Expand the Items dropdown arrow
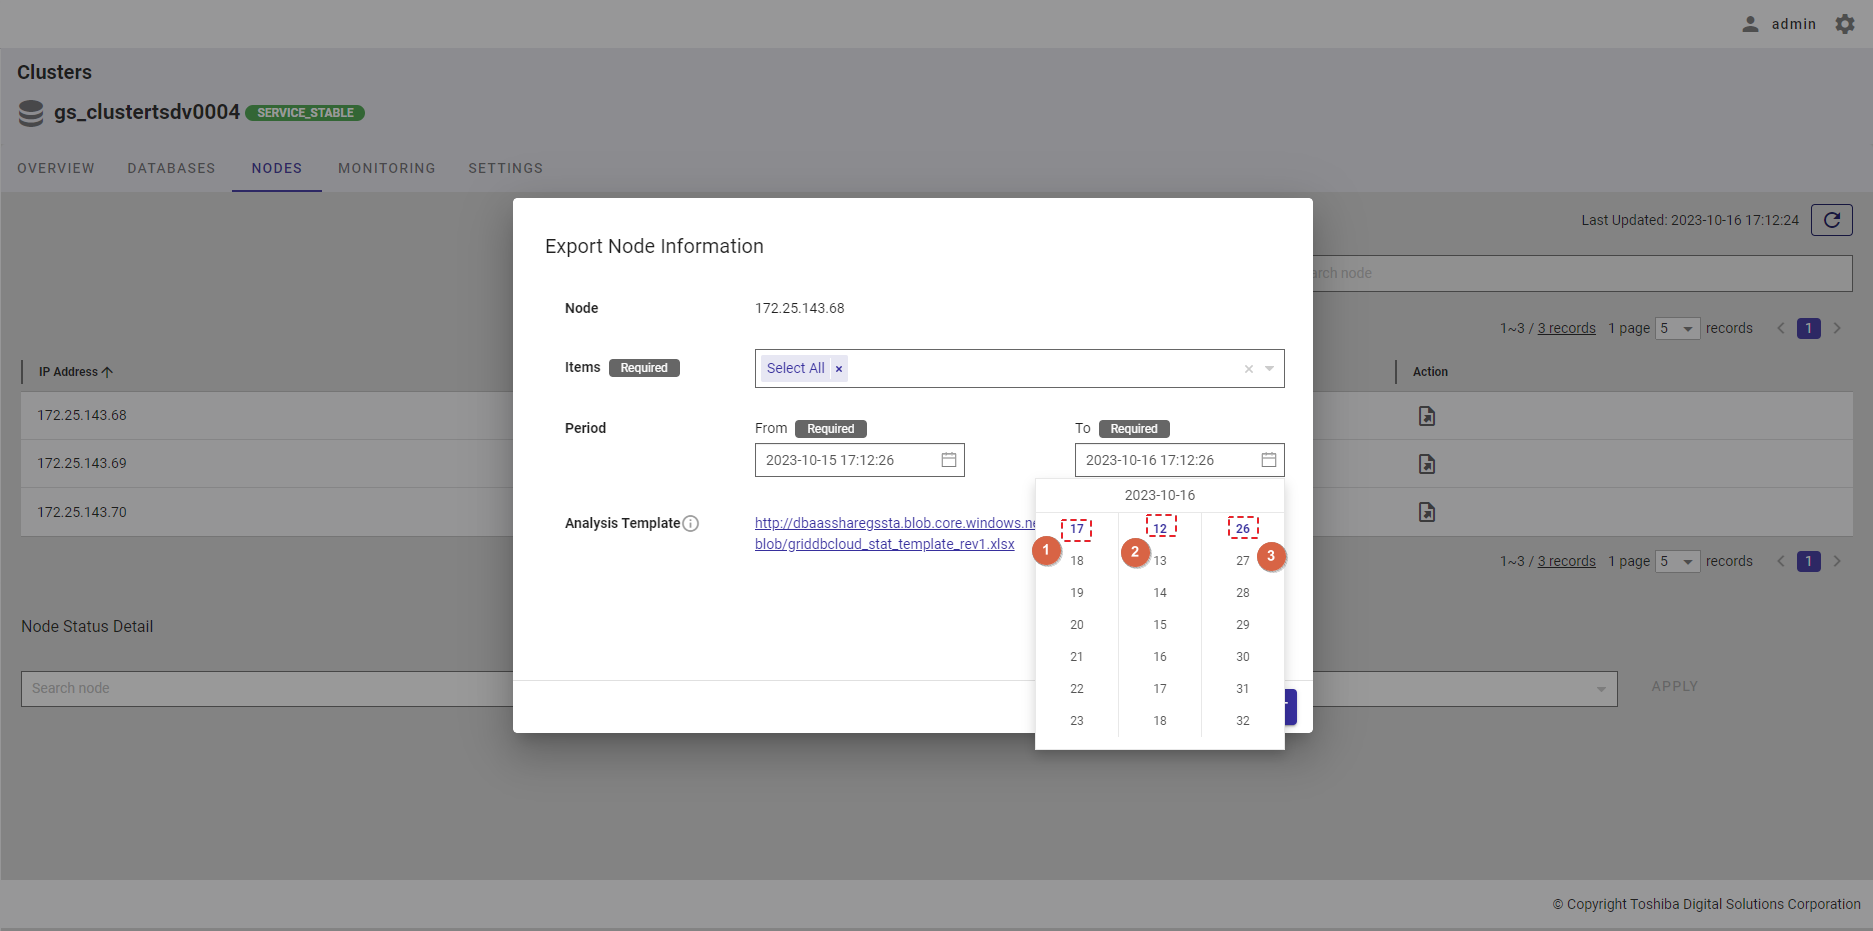The height and width of the screenshot is (931, 1873). coord(1270,369)
